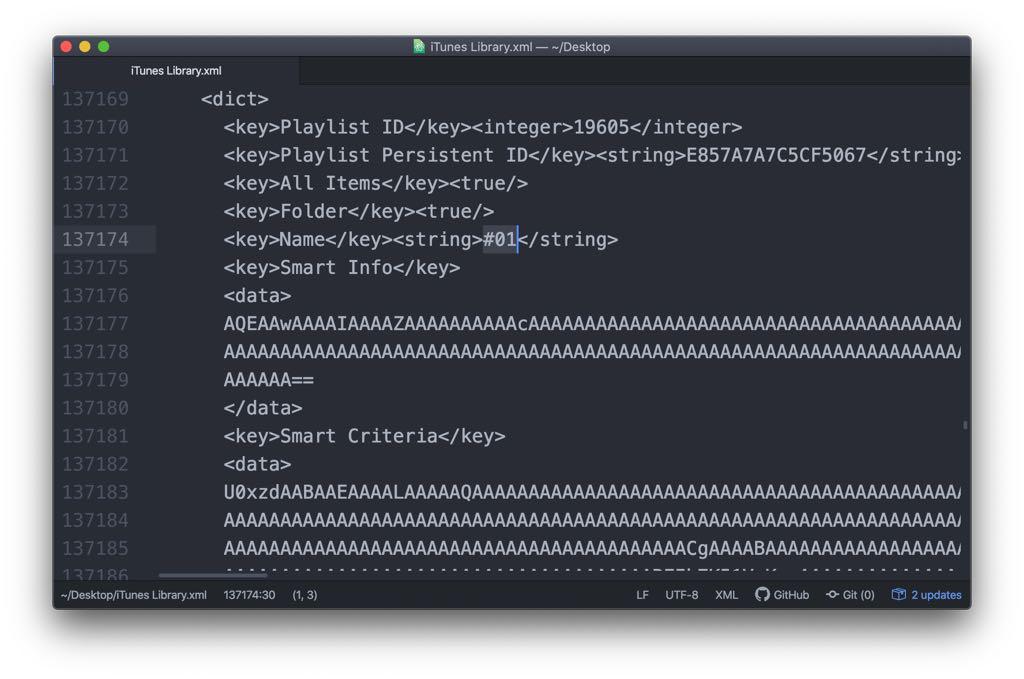Click the GitHub octocat icon in status bar

(762, 595)
